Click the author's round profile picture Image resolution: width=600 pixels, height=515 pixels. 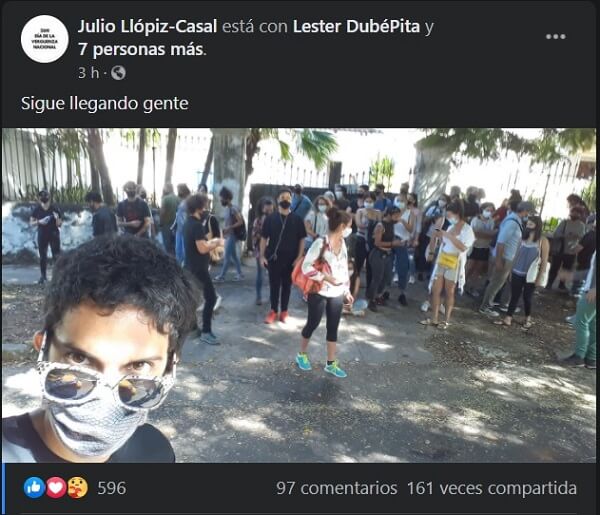tap(44, 39)
